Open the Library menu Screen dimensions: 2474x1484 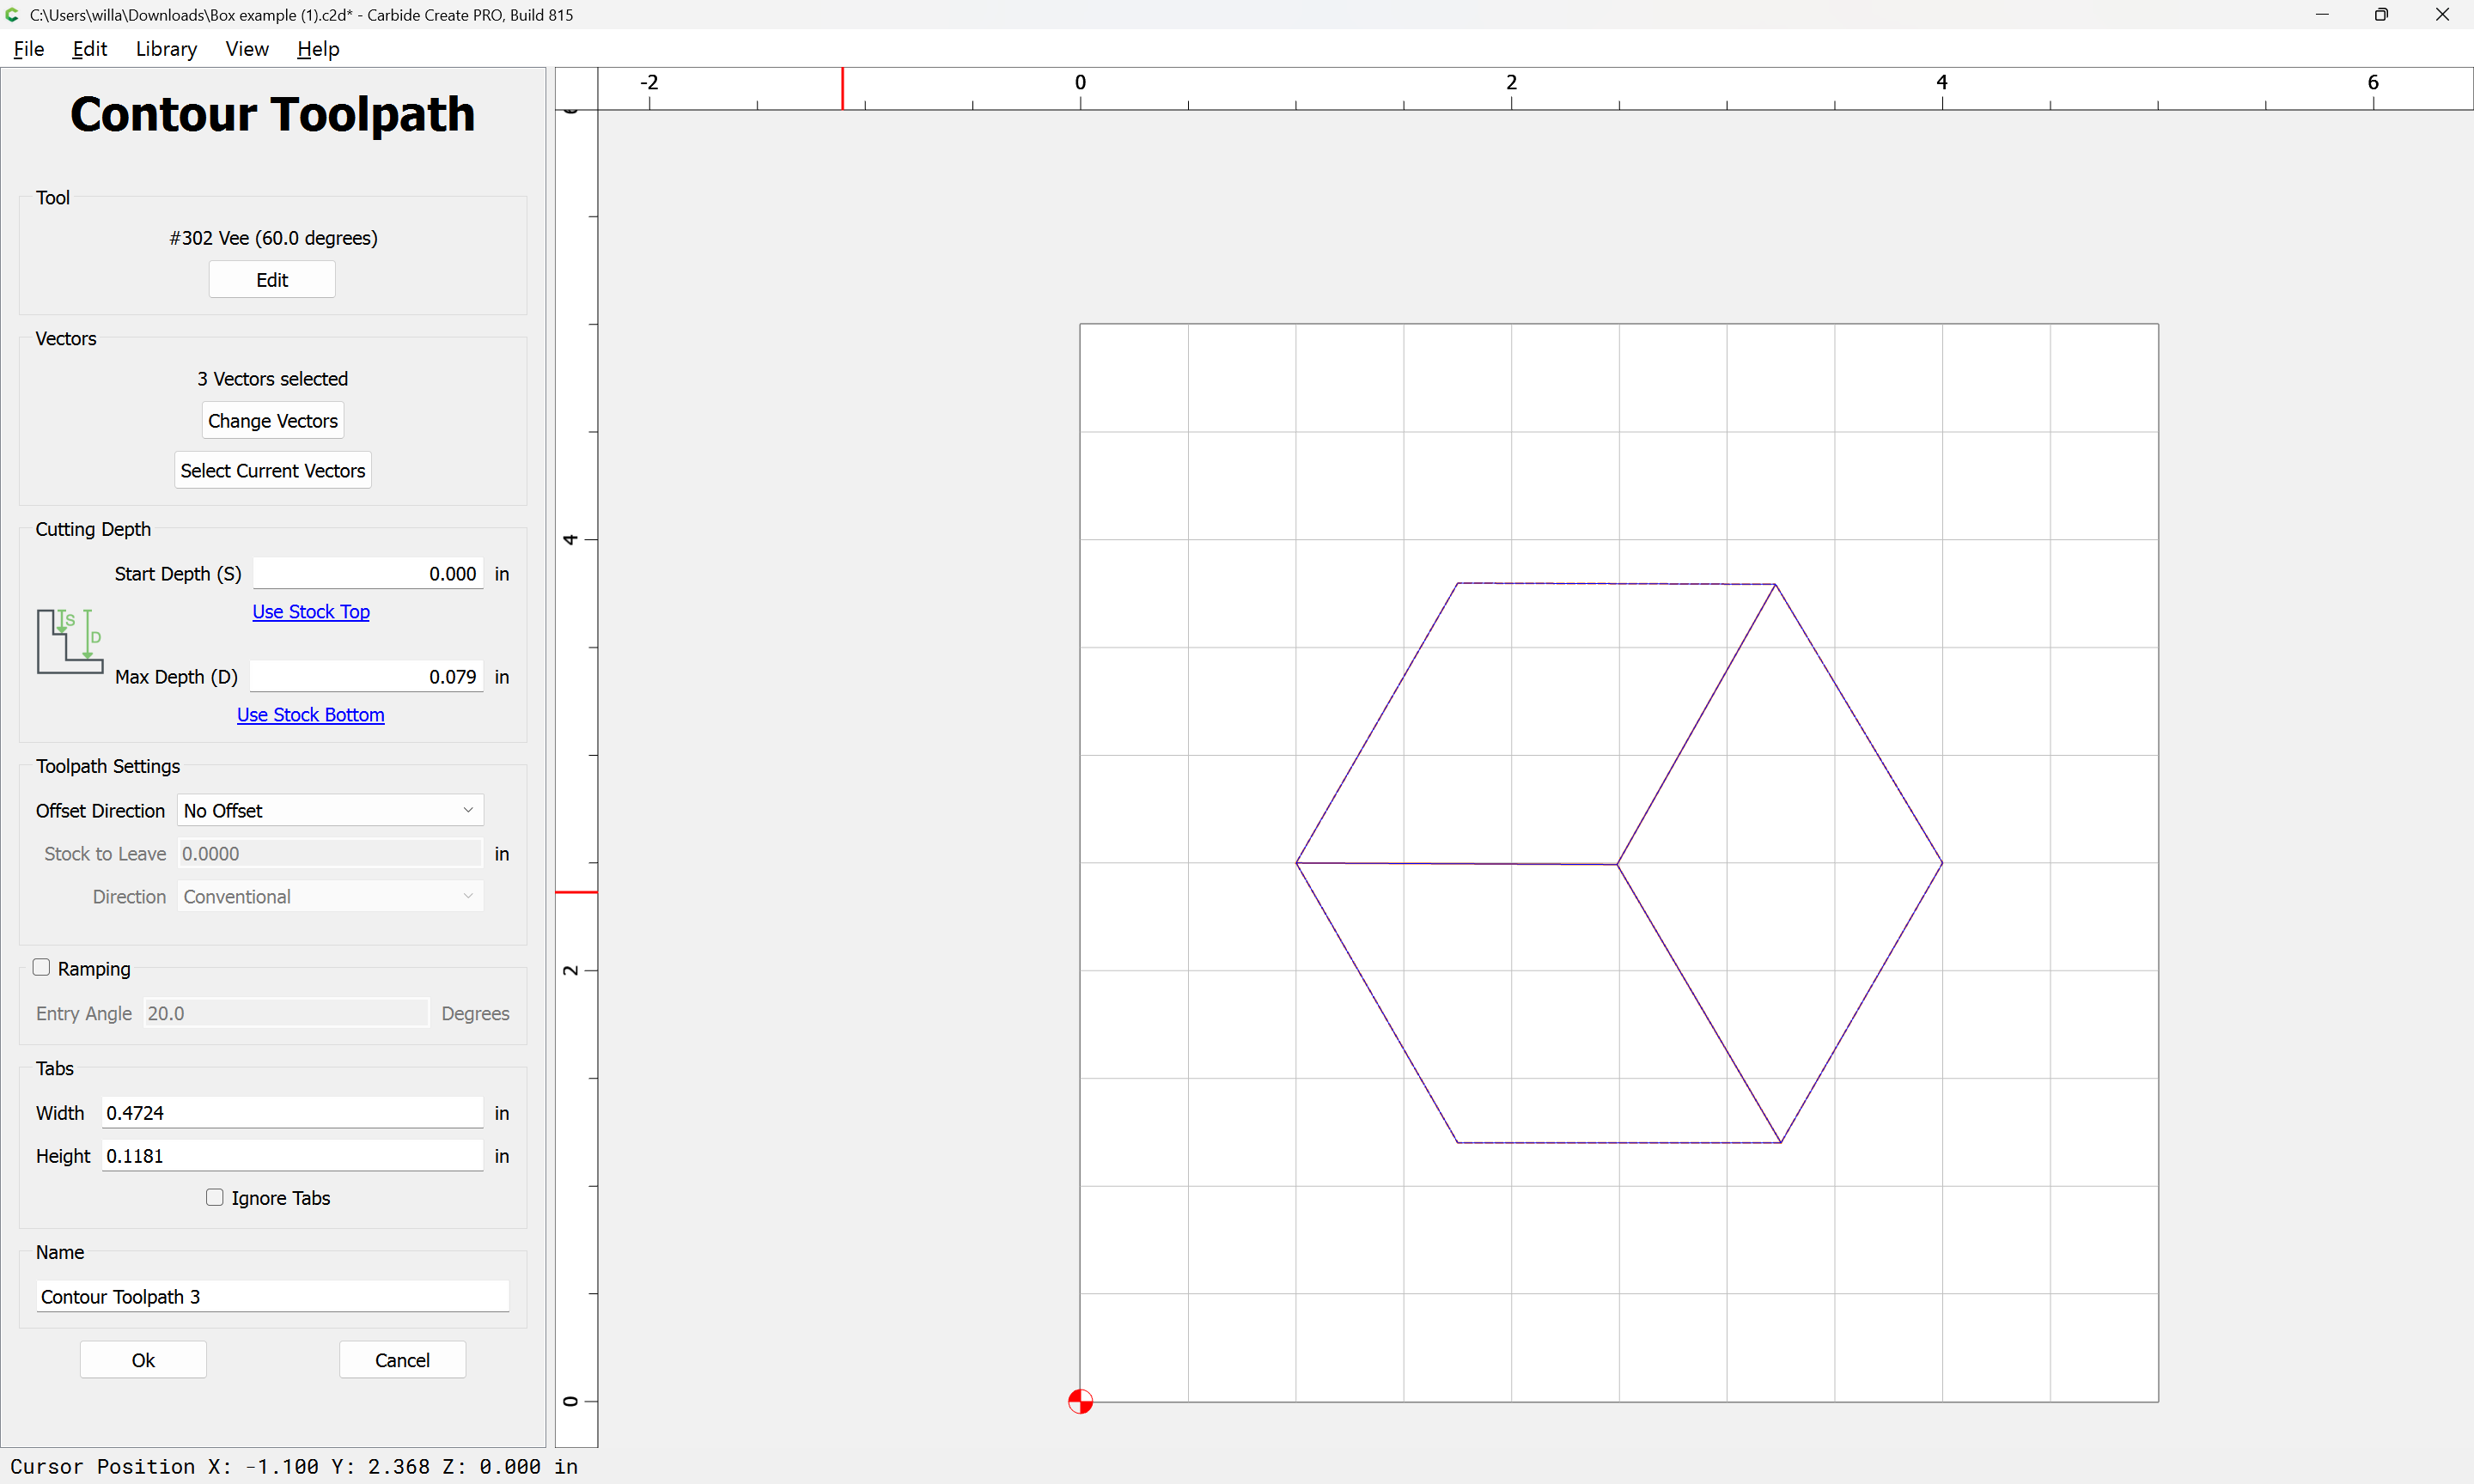166,48
